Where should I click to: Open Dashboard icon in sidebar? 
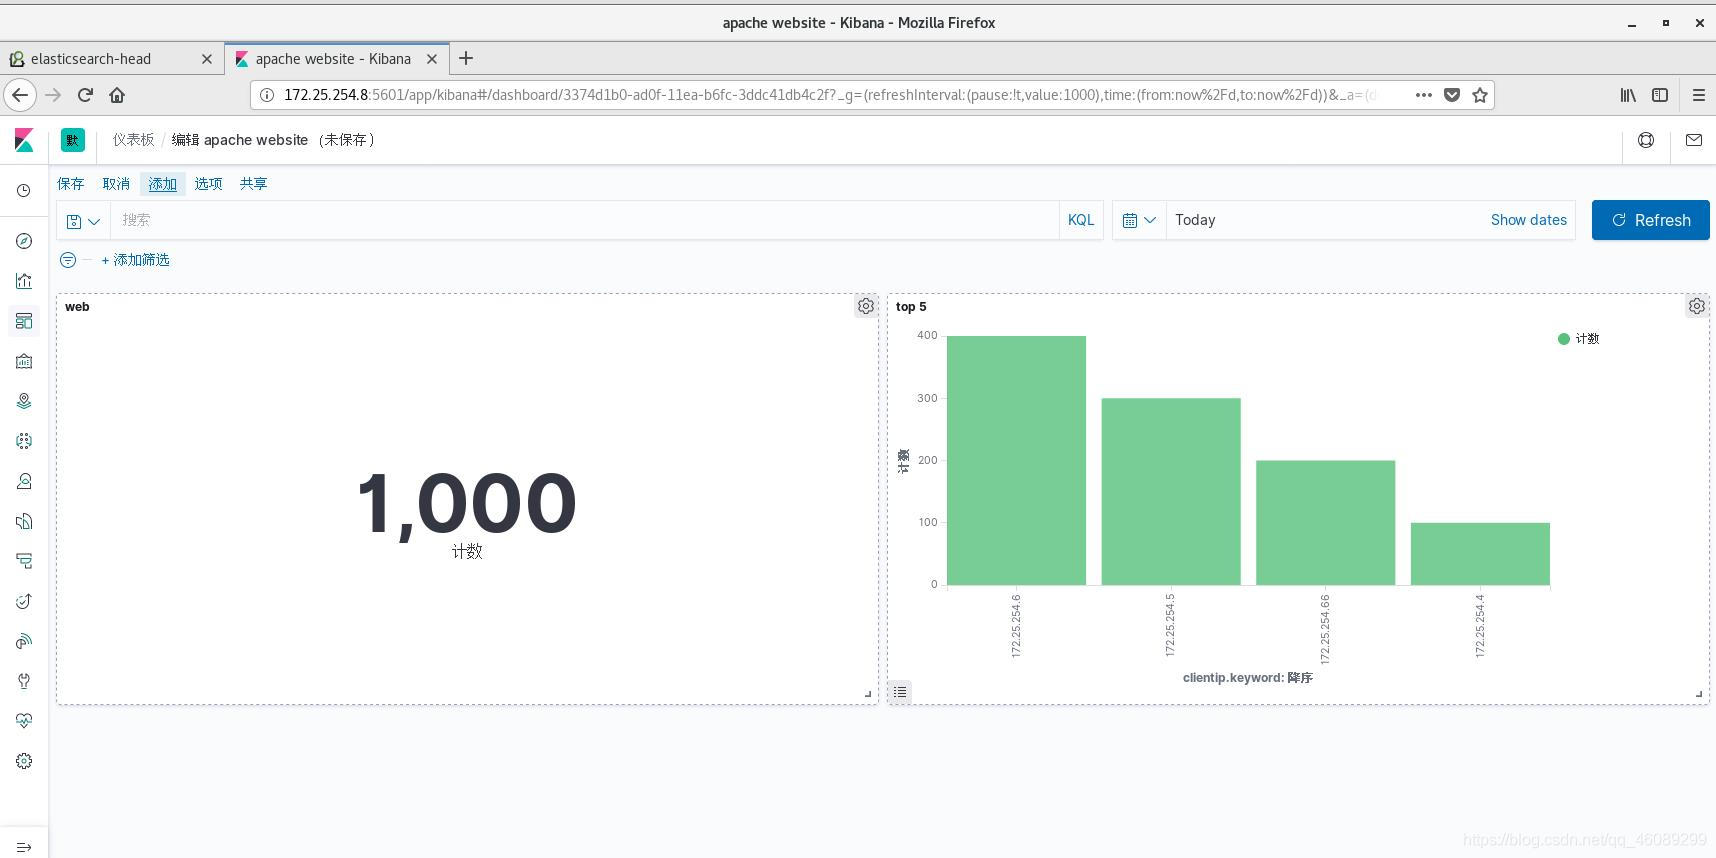(24, 321)
